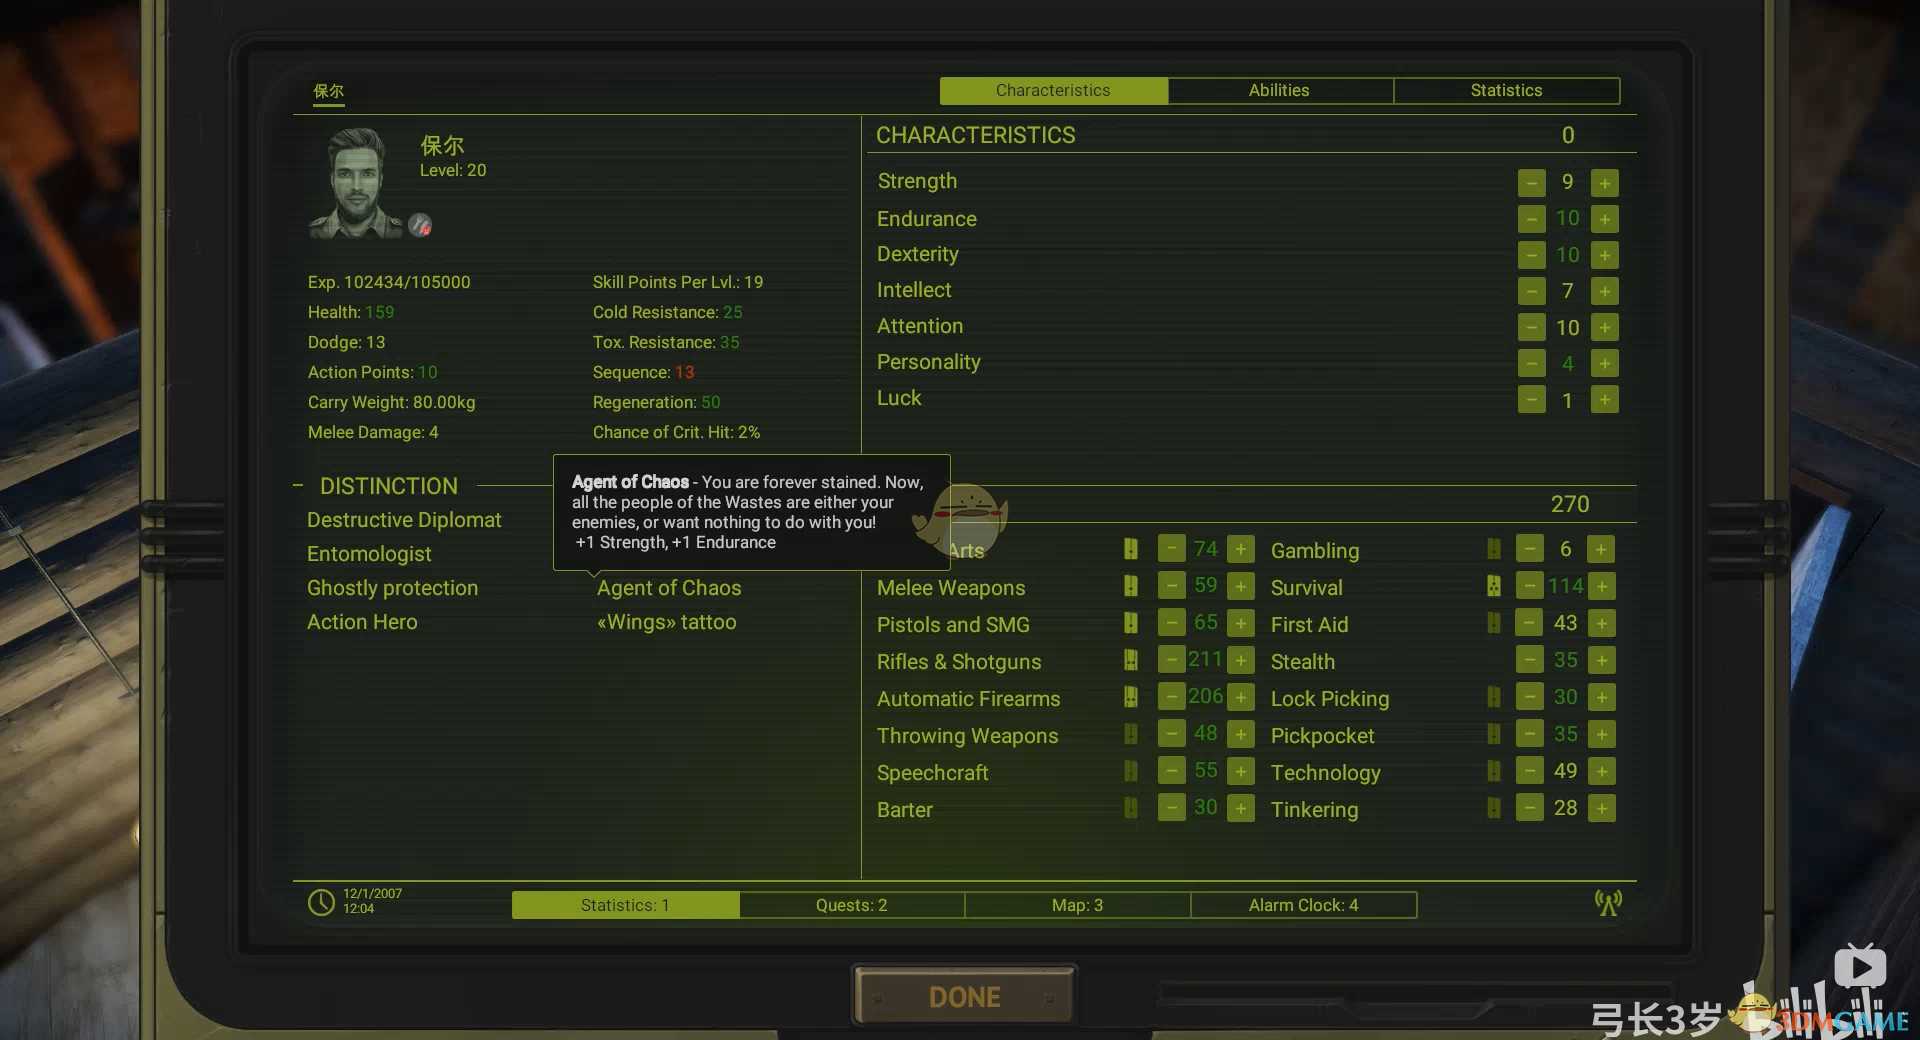Viewport: 1920px width, 1040px height.
Task: Click the minus icon next to Rifles & Shotguns
Action: 1171,660
